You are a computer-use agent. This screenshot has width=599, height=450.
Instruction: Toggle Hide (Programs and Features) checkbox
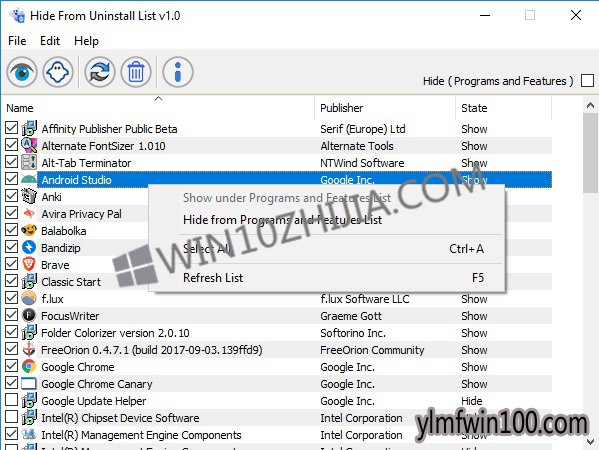click(587, 81)
